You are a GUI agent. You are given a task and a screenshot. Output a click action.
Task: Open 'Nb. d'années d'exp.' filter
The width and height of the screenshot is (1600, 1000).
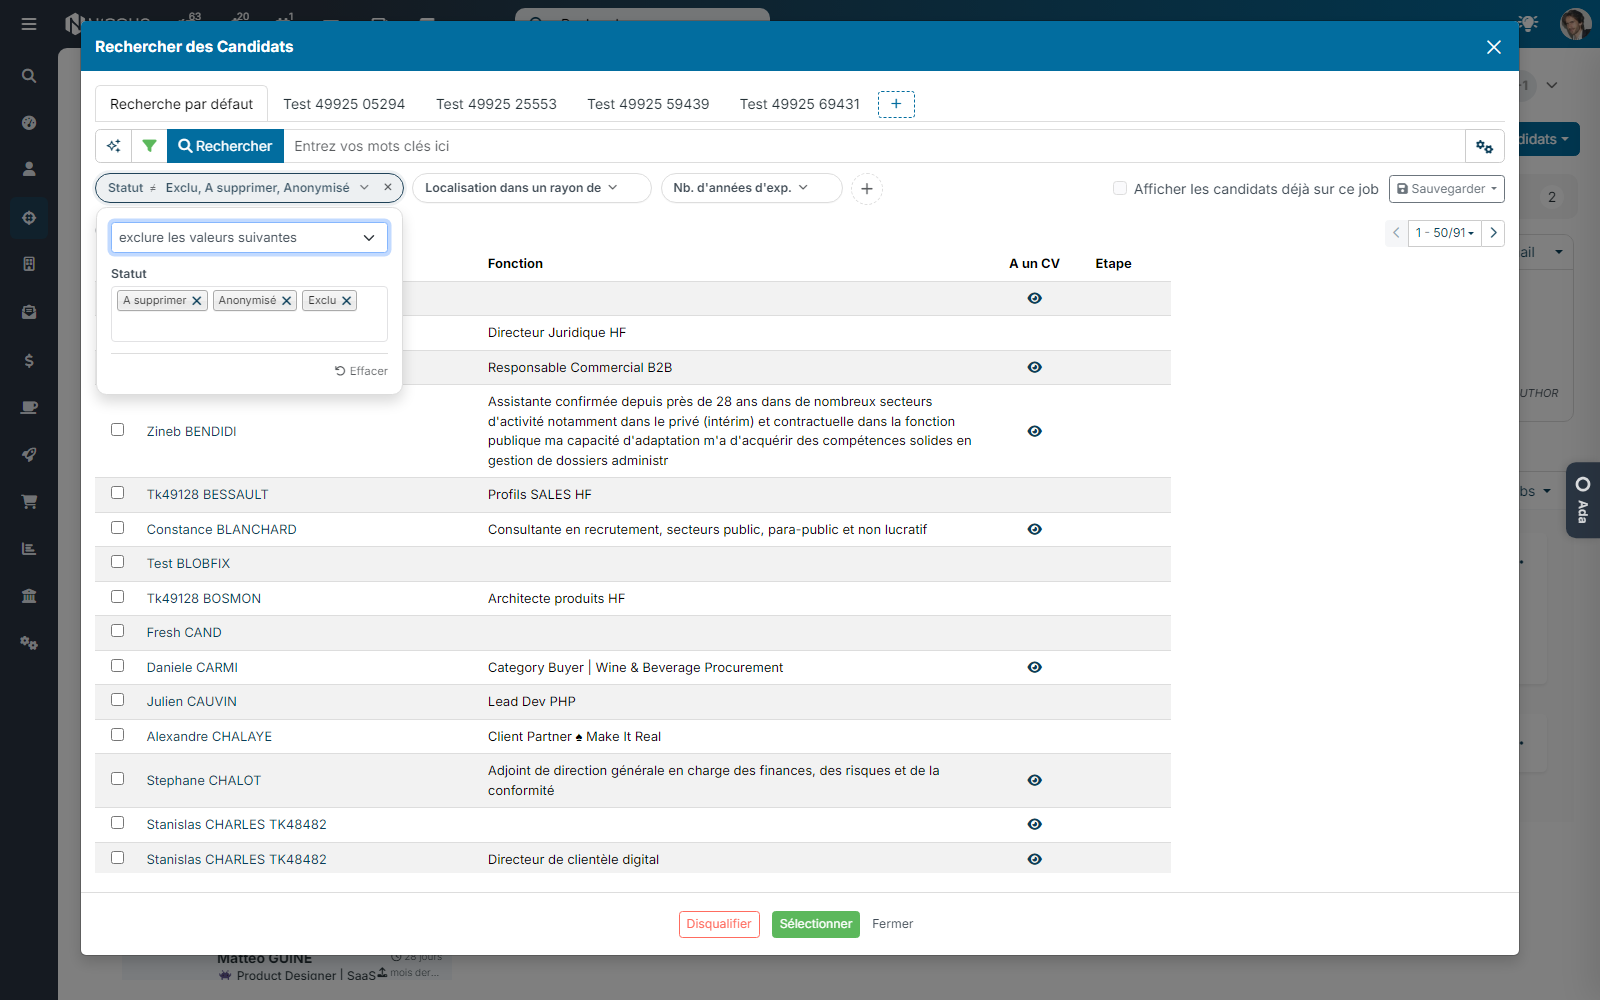[751, 188]
